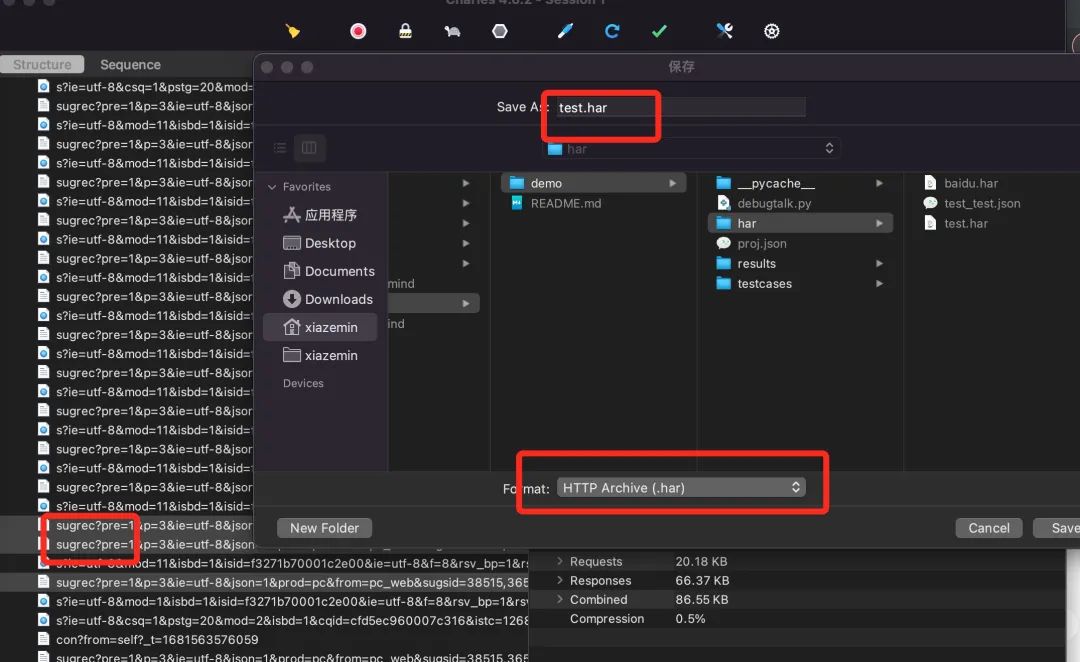
Task: Toggle breakpoints hexagon icon
Action: click(500, 31)
